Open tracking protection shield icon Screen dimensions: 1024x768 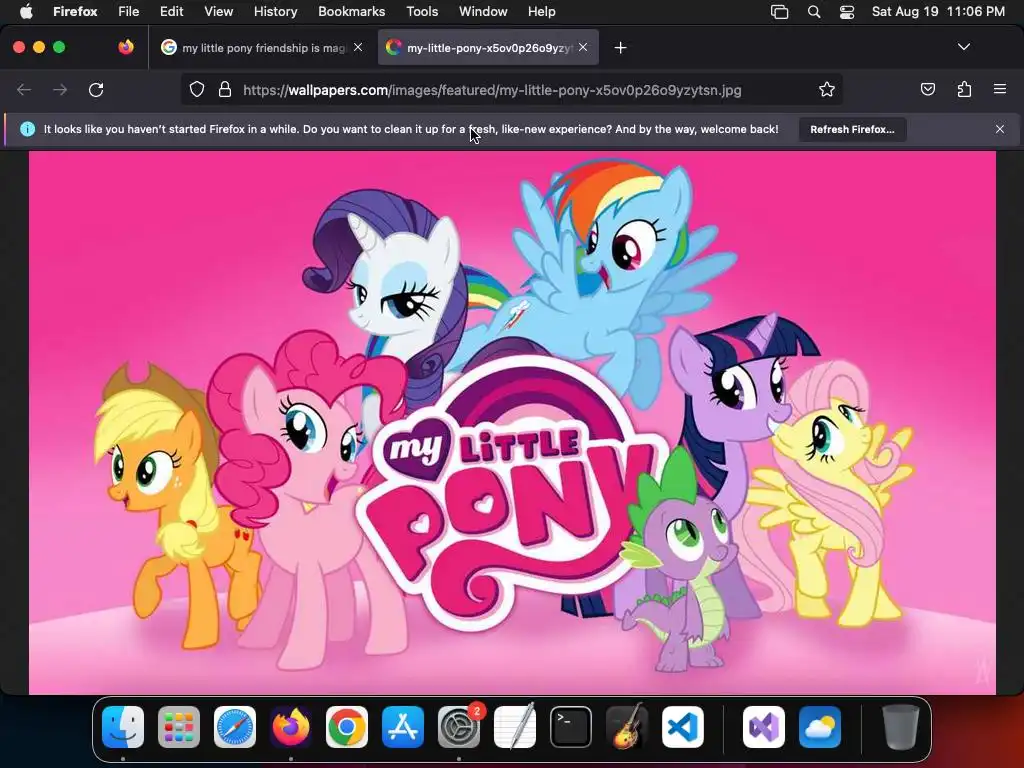197,90
